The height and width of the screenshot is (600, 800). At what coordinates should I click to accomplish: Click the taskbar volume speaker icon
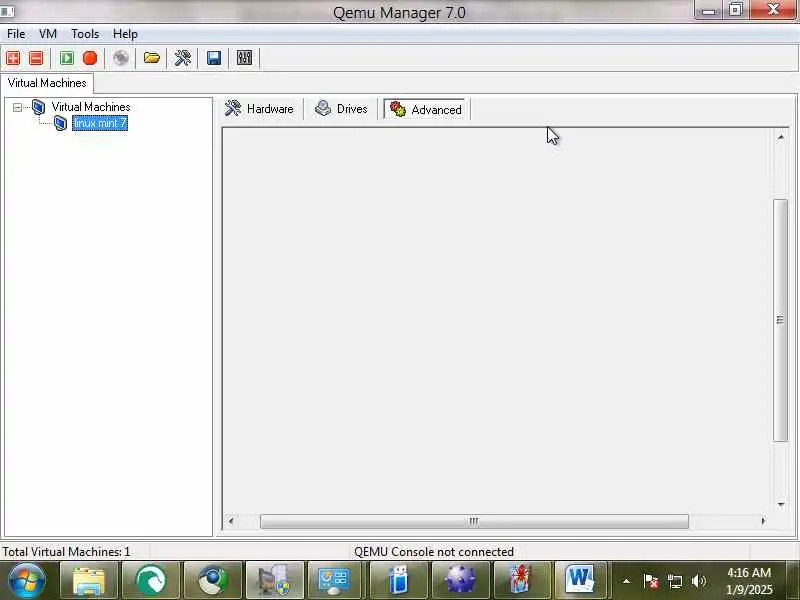click(699, 581)
